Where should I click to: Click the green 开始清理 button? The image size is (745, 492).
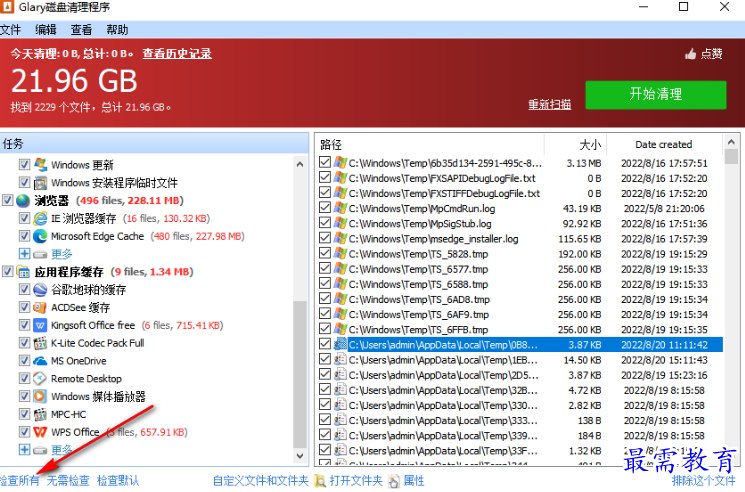pos(656,95)
